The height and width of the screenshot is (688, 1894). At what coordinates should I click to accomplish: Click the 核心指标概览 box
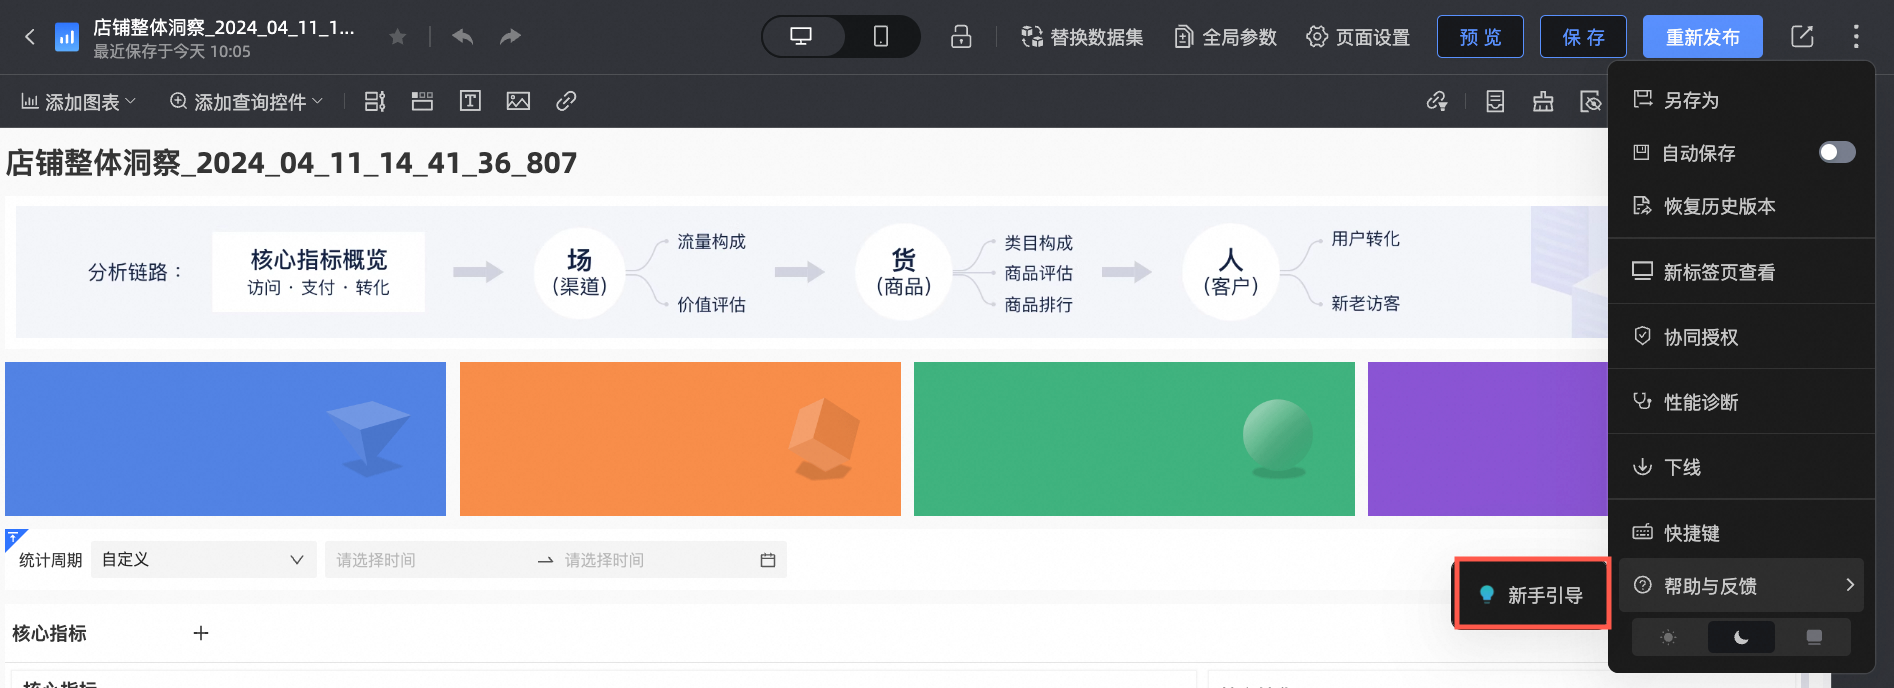[318, 272]
